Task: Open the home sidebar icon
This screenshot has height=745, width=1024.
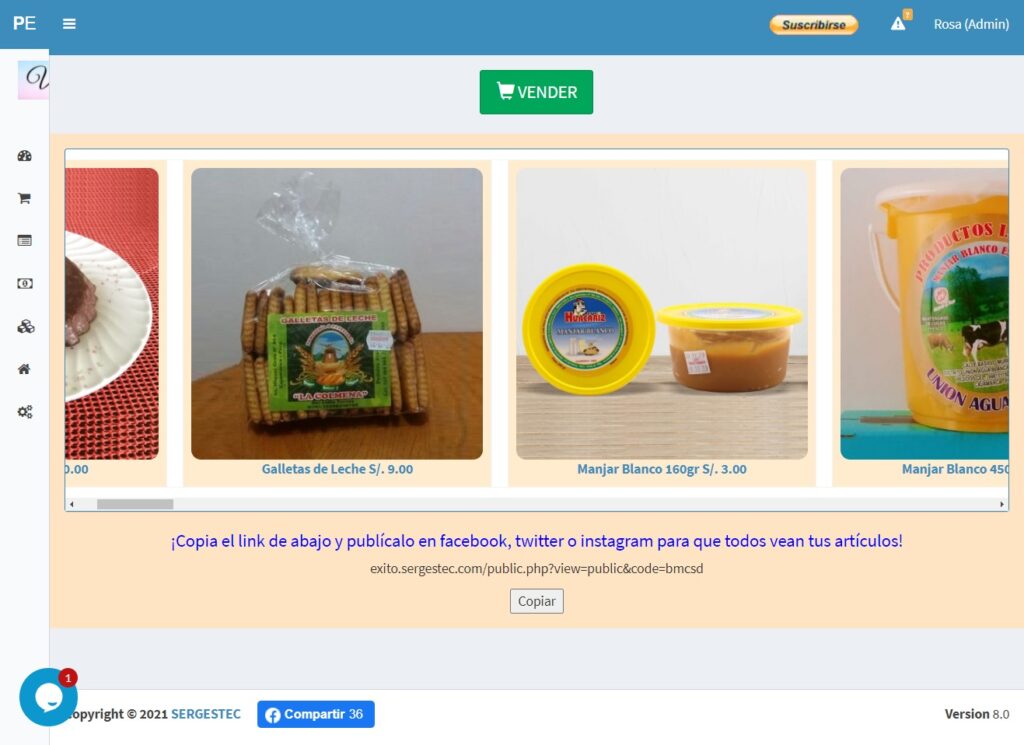Action: click(24, 369)
